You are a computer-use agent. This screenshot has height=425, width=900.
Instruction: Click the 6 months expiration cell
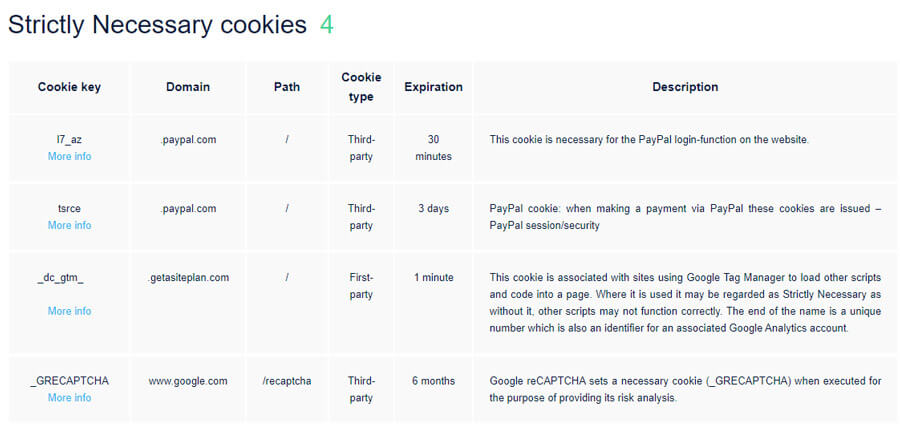click(433, 381)
